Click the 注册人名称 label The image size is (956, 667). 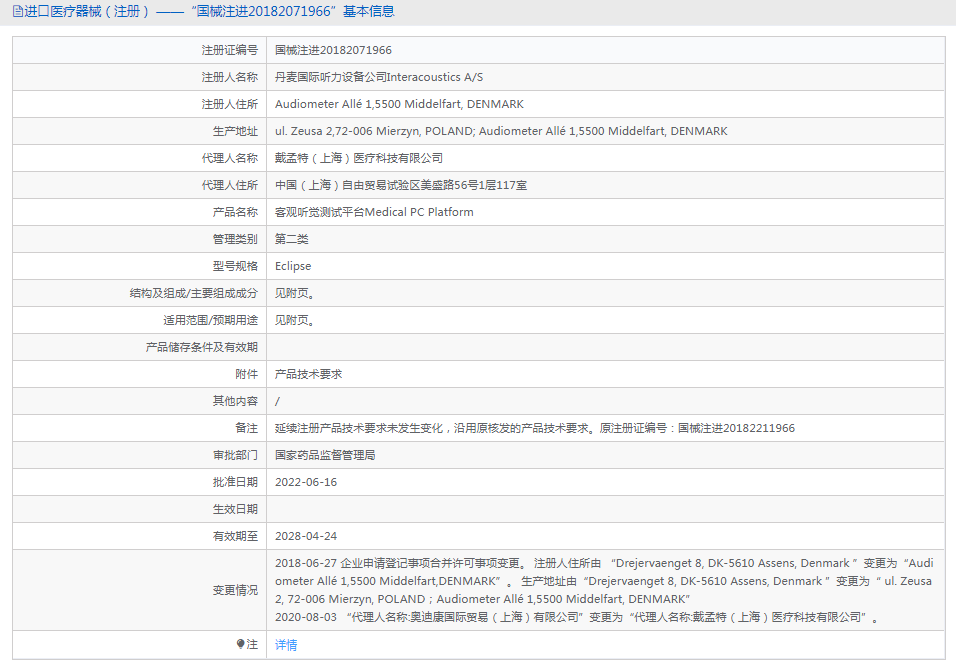click(230, 77)
